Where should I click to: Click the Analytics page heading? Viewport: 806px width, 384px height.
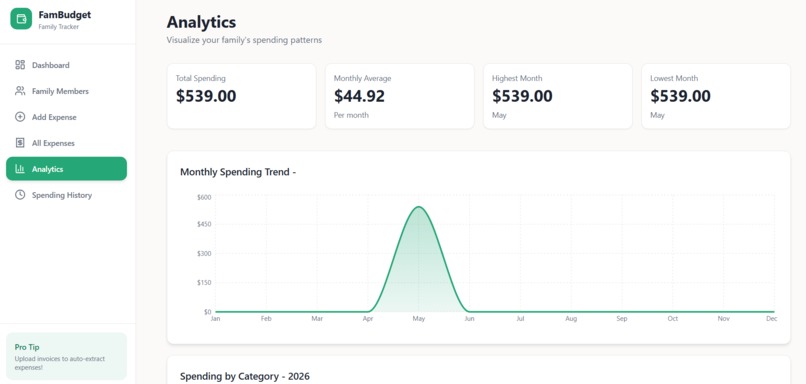(x=202, y=22)
